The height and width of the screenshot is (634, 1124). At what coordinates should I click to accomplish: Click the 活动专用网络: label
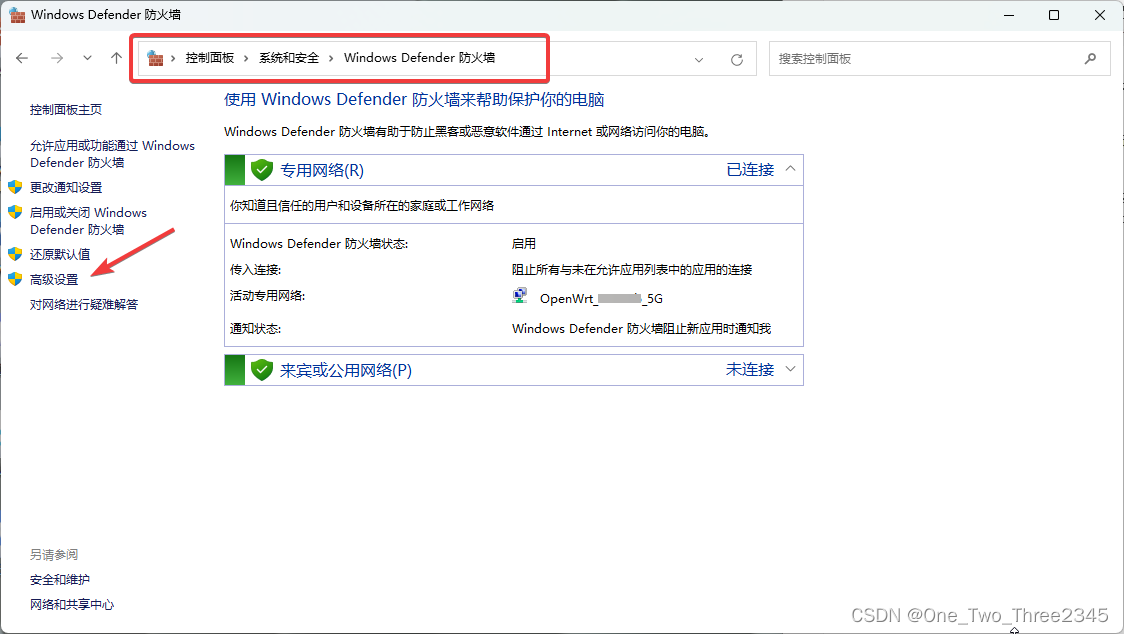267,295
